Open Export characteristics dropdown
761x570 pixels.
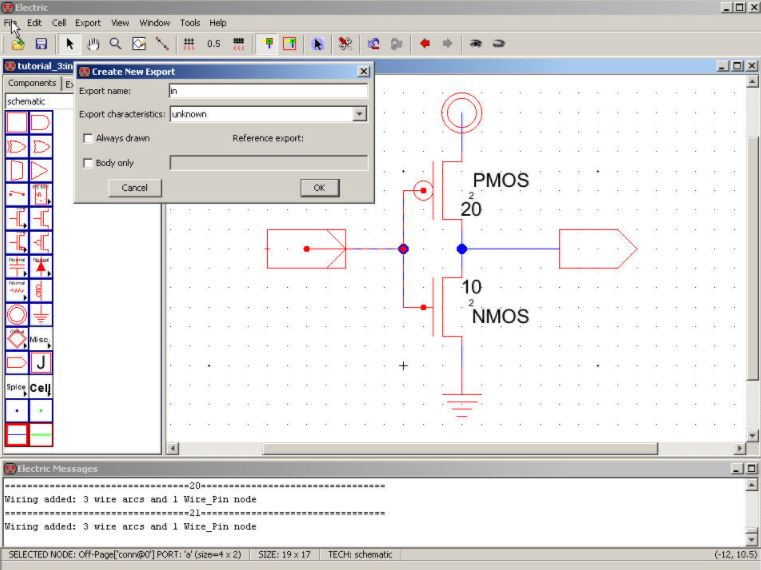point(360,114)
